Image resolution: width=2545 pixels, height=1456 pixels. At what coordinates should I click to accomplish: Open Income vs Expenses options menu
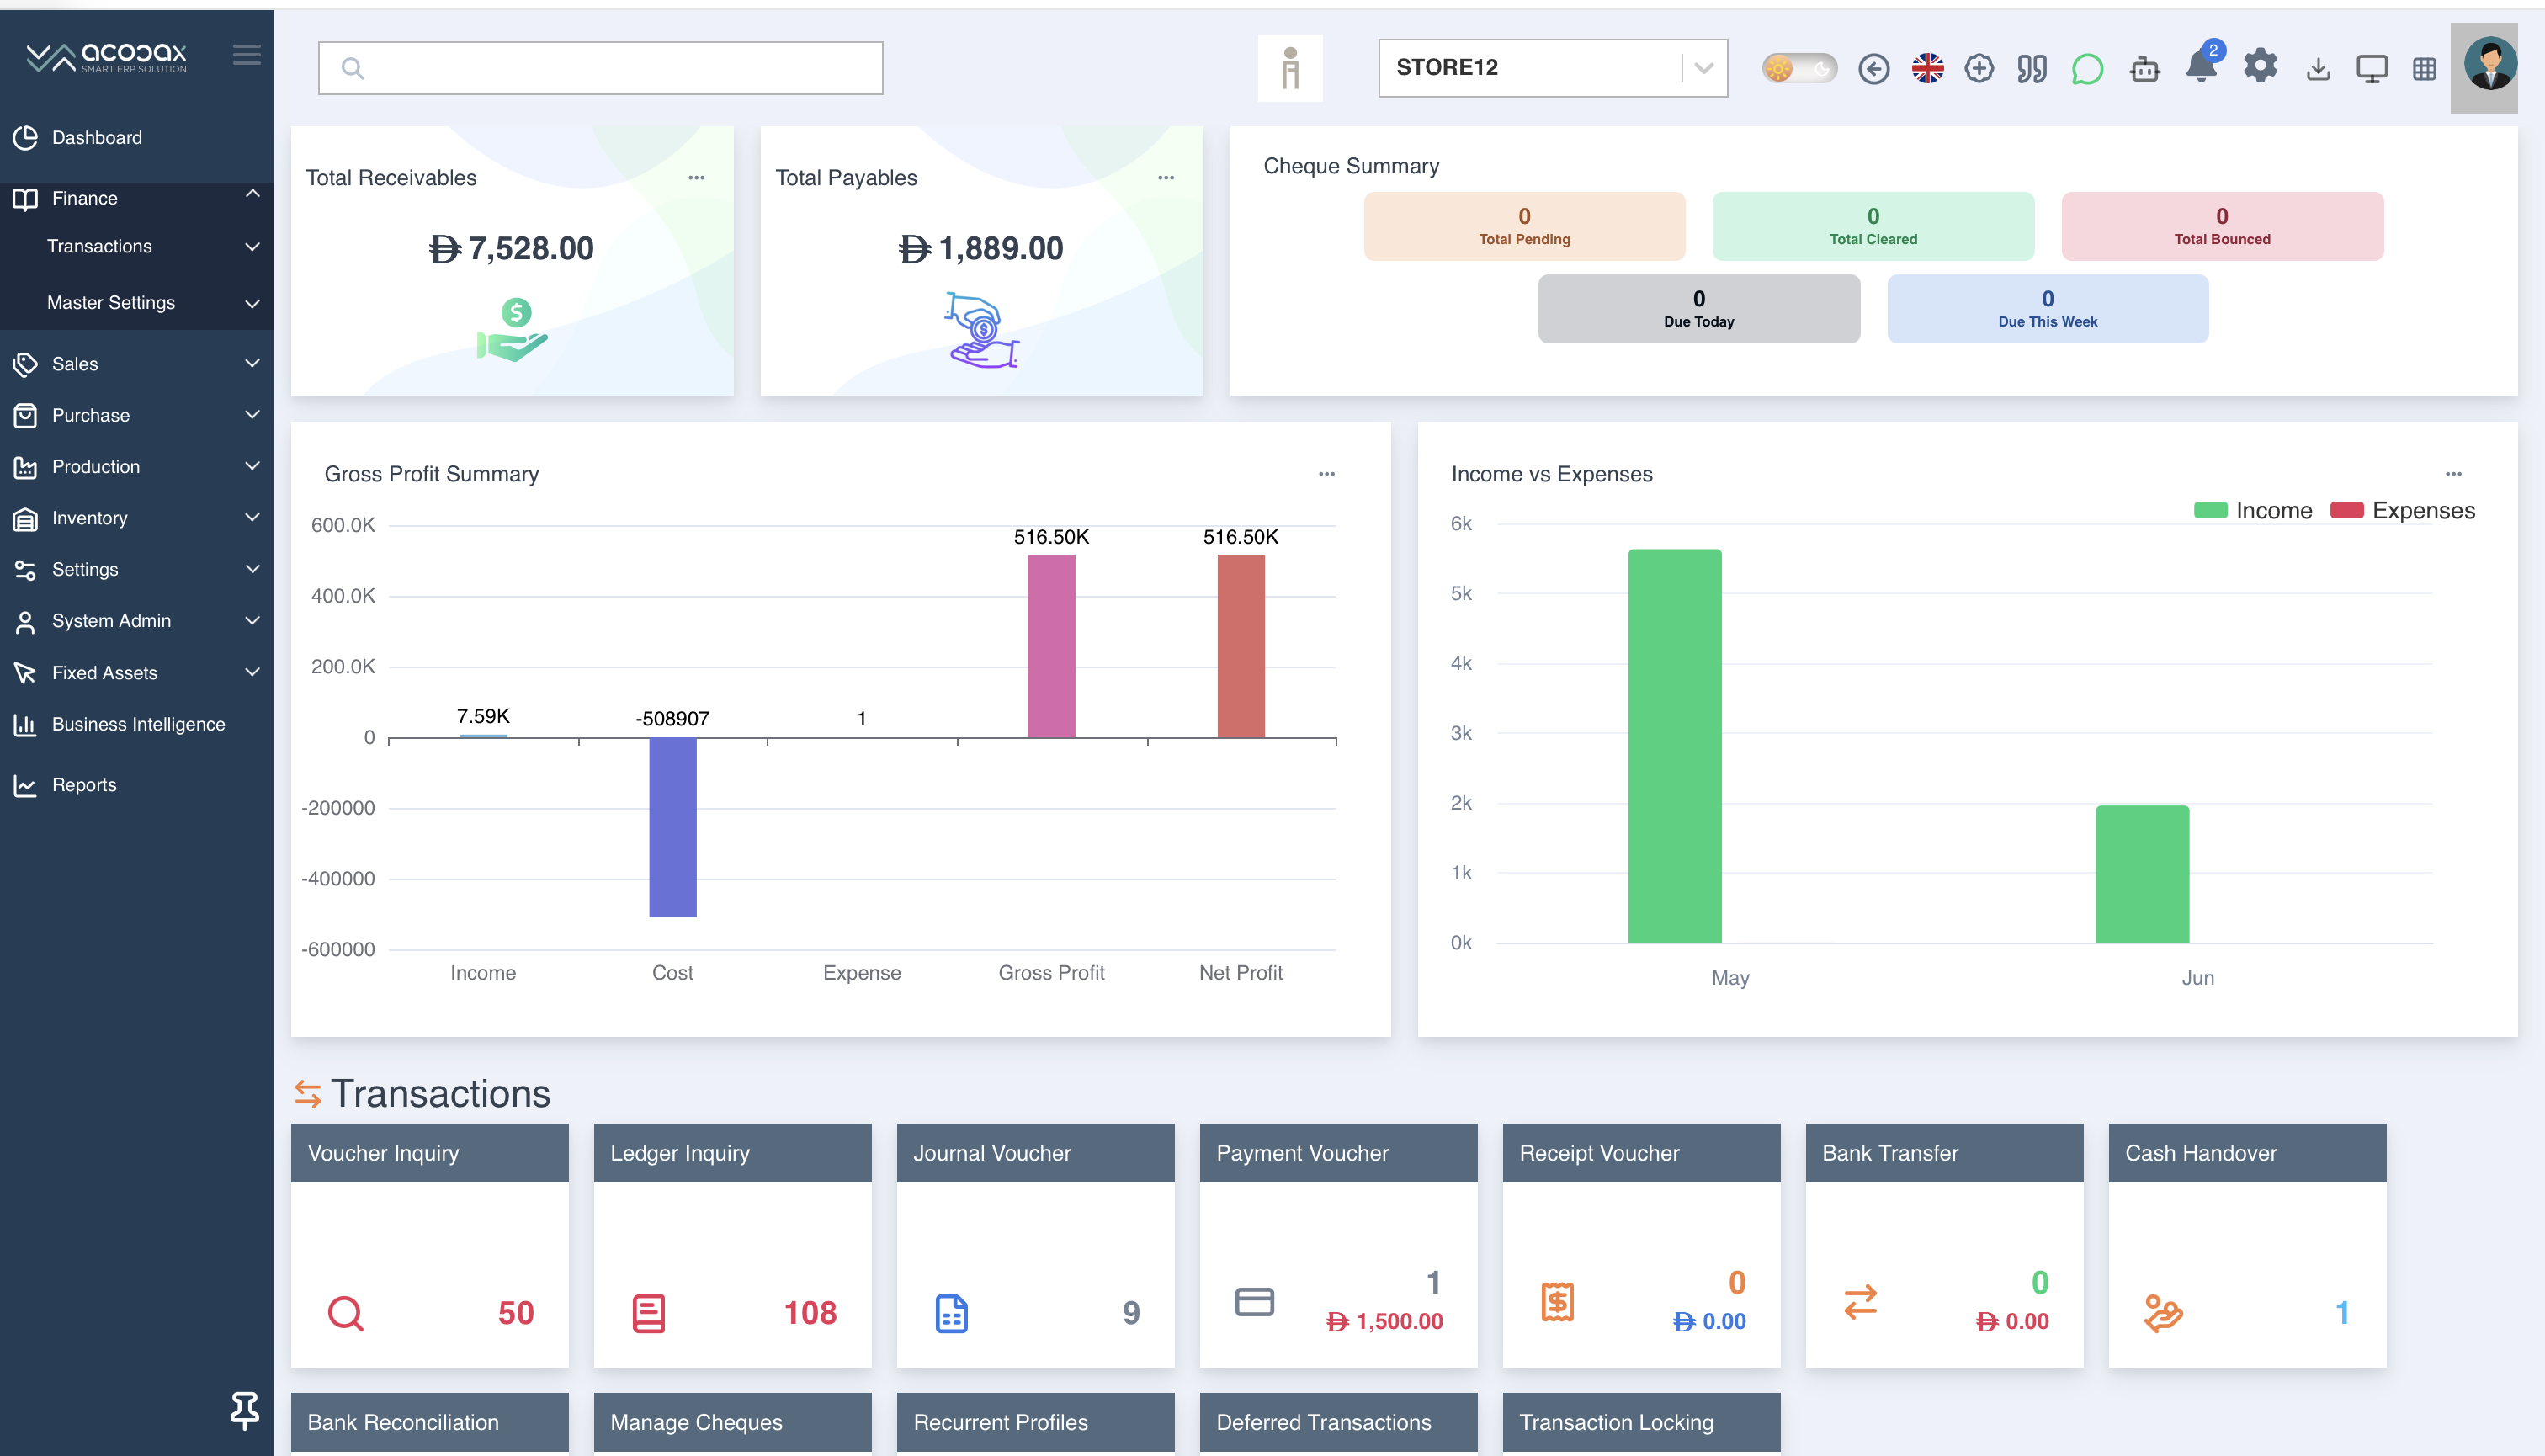[x=2453, y=474]
